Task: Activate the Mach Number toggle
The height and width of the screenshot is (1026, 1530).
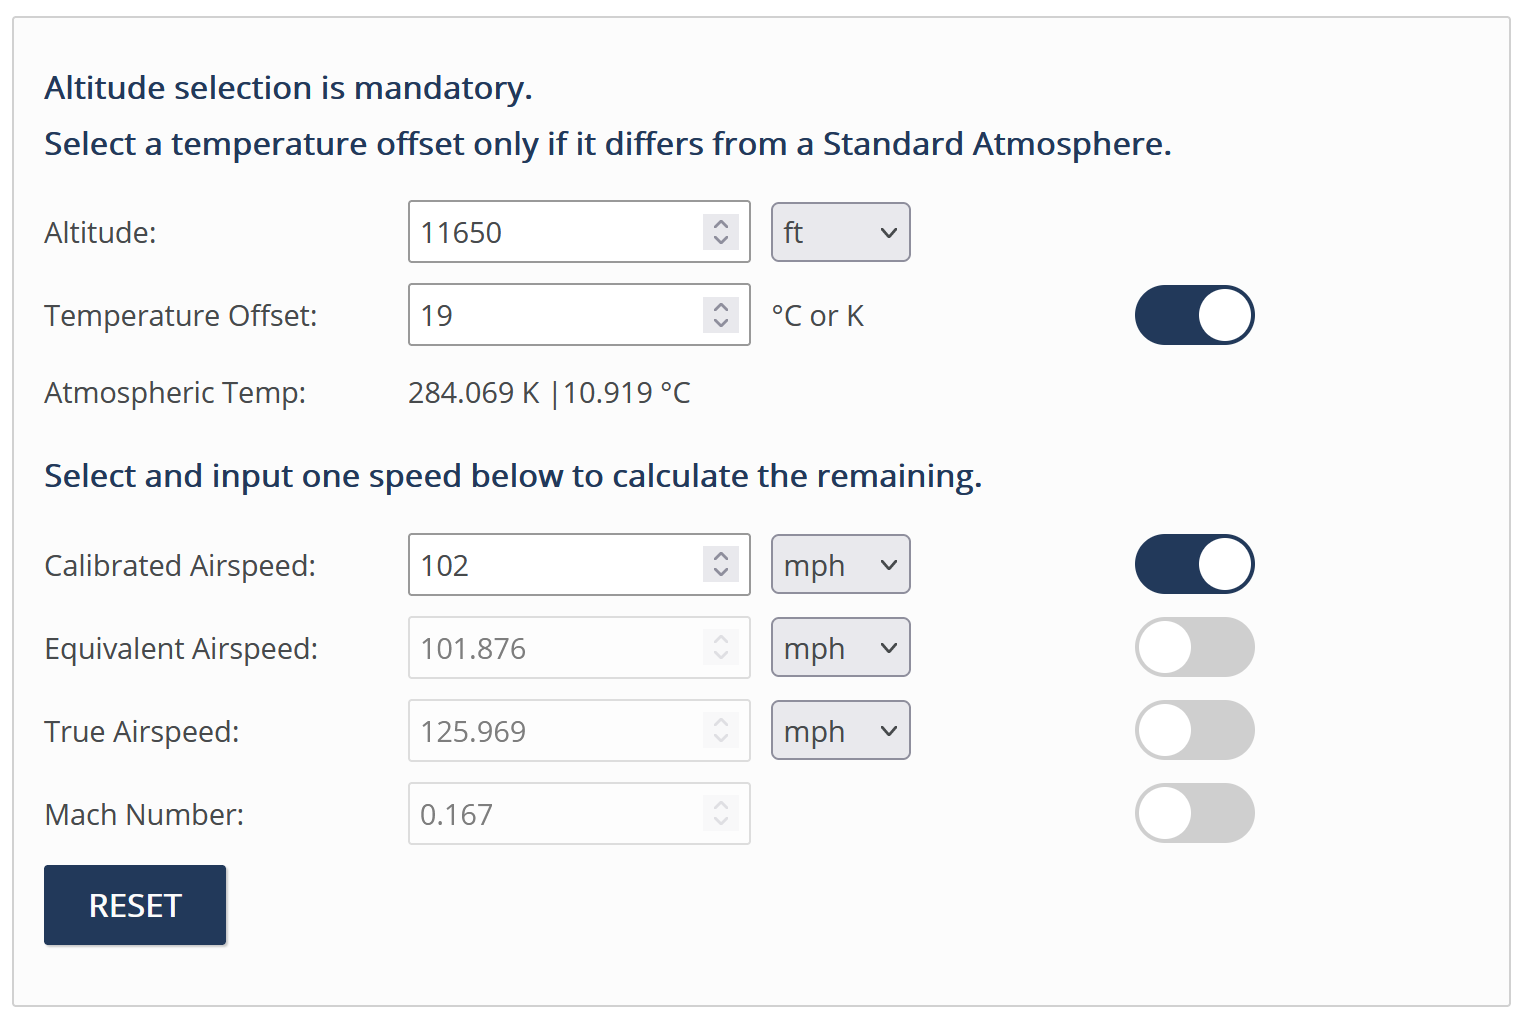Action: tap(1195, 813)
